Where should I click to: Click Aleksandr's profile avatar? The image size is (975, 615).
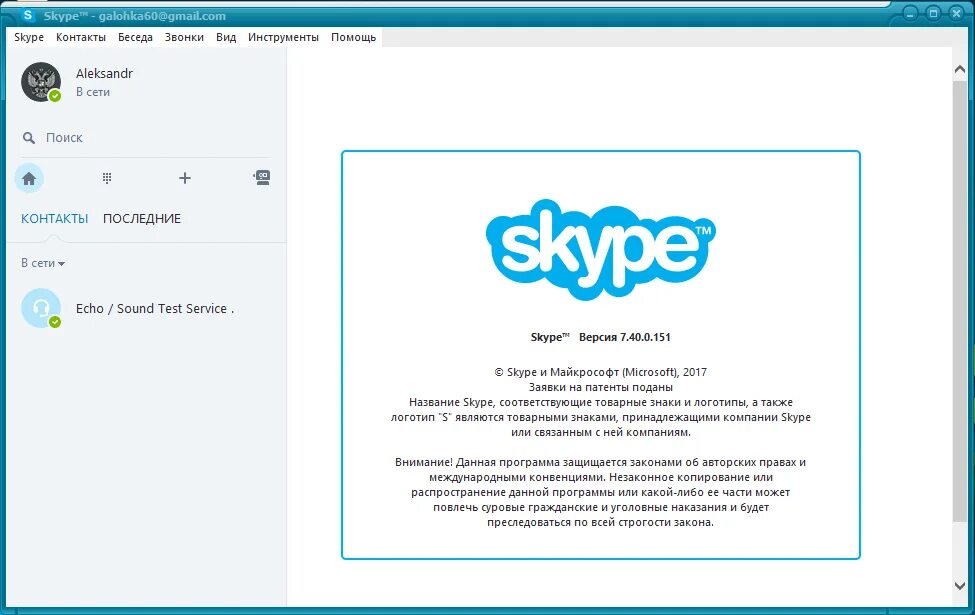coord(41,82)
